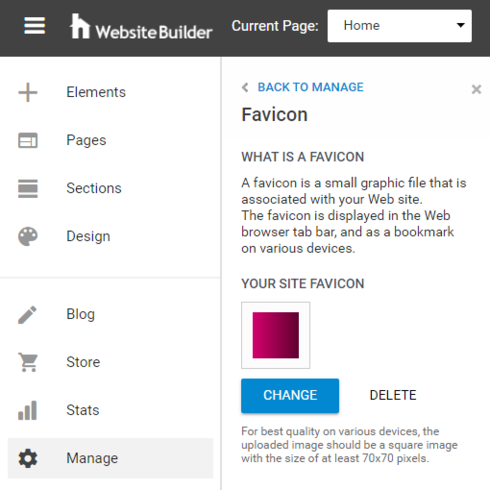Click the Blog pencil icon
Viewport: 490px width, 490px height.
coord(27,315)
